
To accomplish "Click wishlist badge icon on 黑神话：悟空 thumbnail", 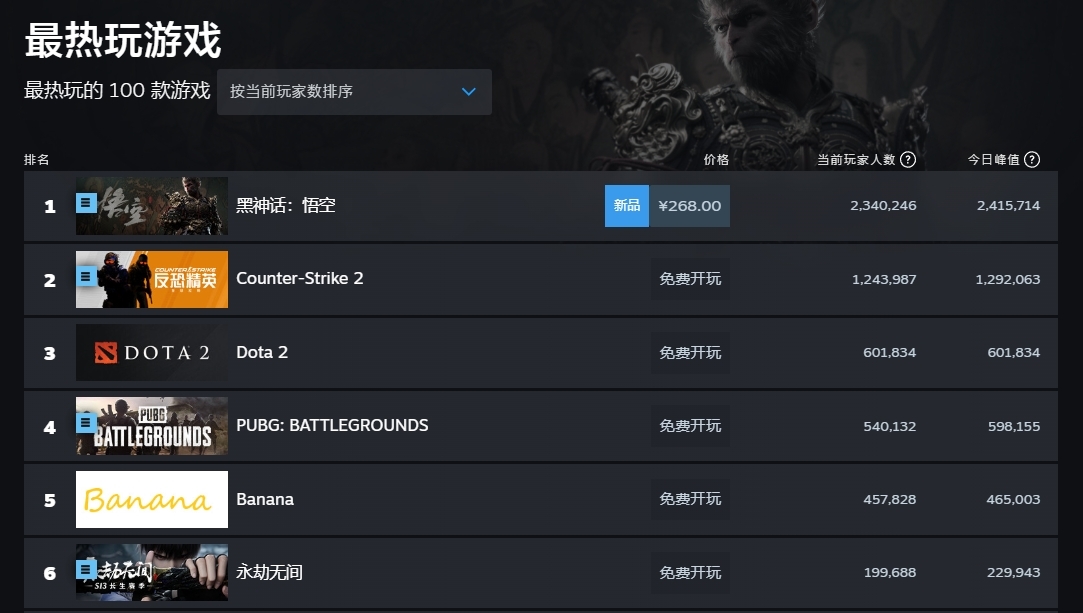I will (x=86, y=203).
